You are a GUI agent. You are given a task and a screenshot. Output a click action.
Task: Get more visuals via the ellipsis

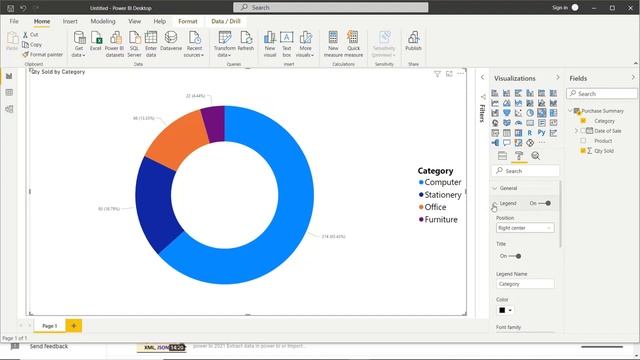tap(542, 143)
